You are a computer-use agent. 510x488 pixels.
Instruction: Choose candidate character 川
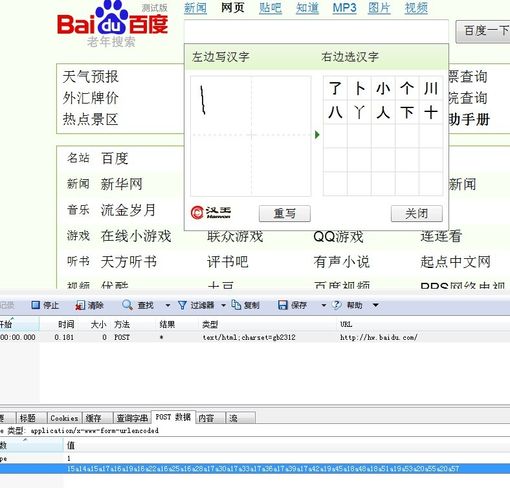[431, 89]
